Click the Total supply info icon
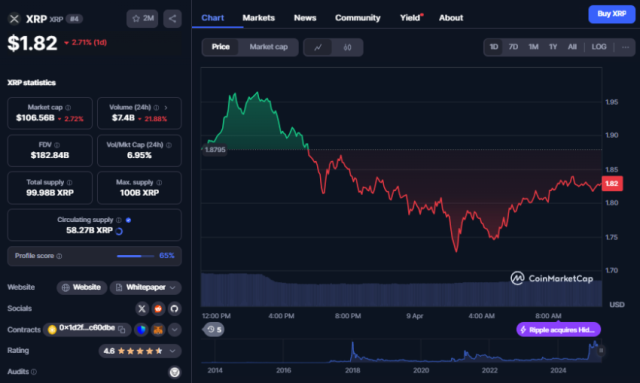 click(69, 183)
